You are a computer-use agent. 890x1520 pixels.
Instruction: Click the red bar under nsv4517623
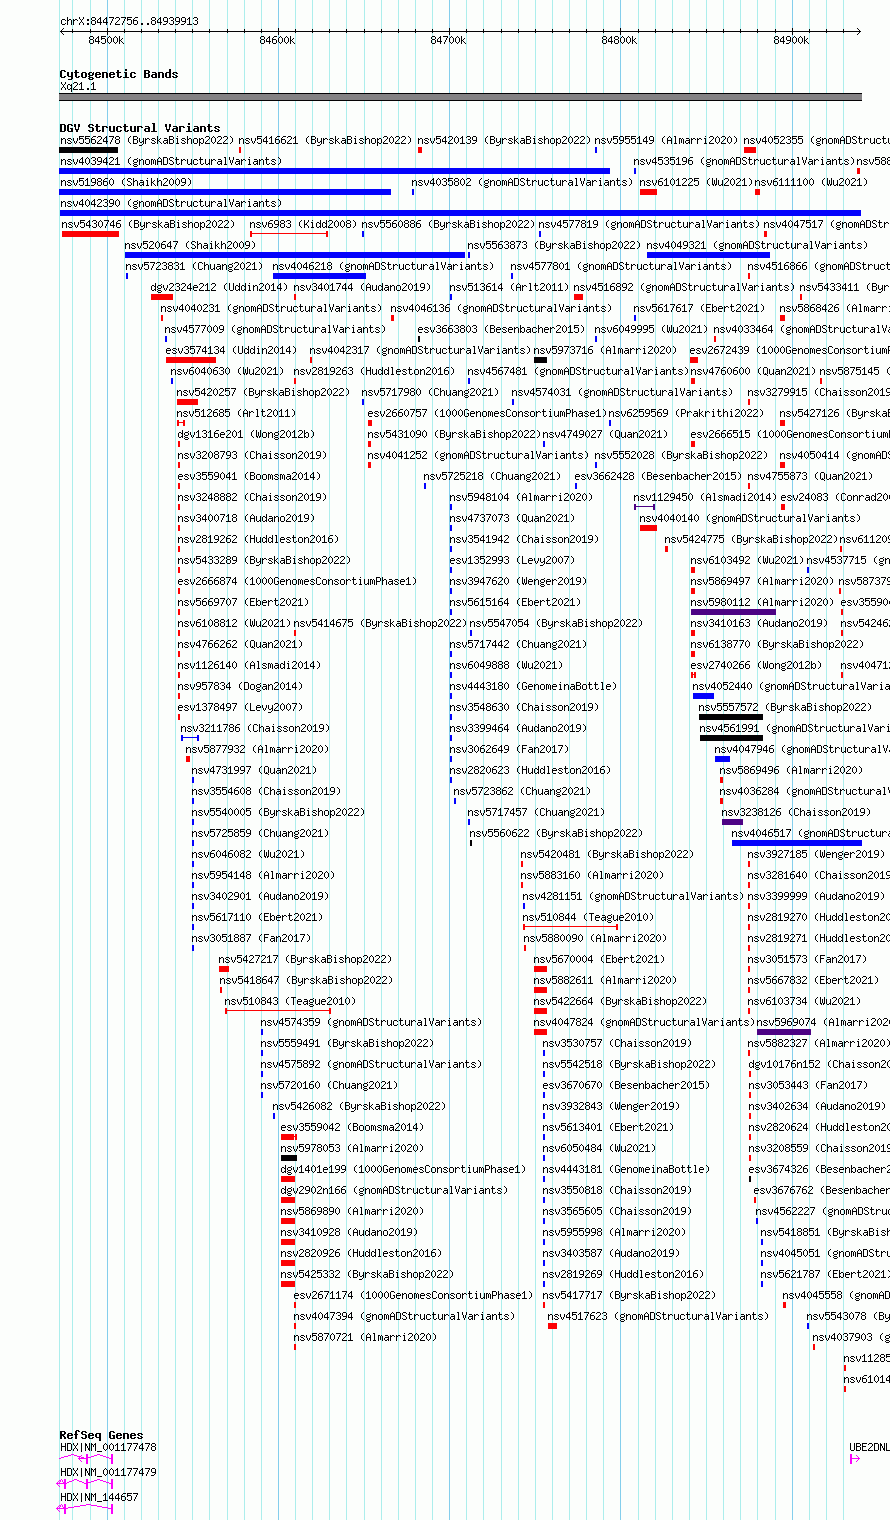(x=552, y=1326)
